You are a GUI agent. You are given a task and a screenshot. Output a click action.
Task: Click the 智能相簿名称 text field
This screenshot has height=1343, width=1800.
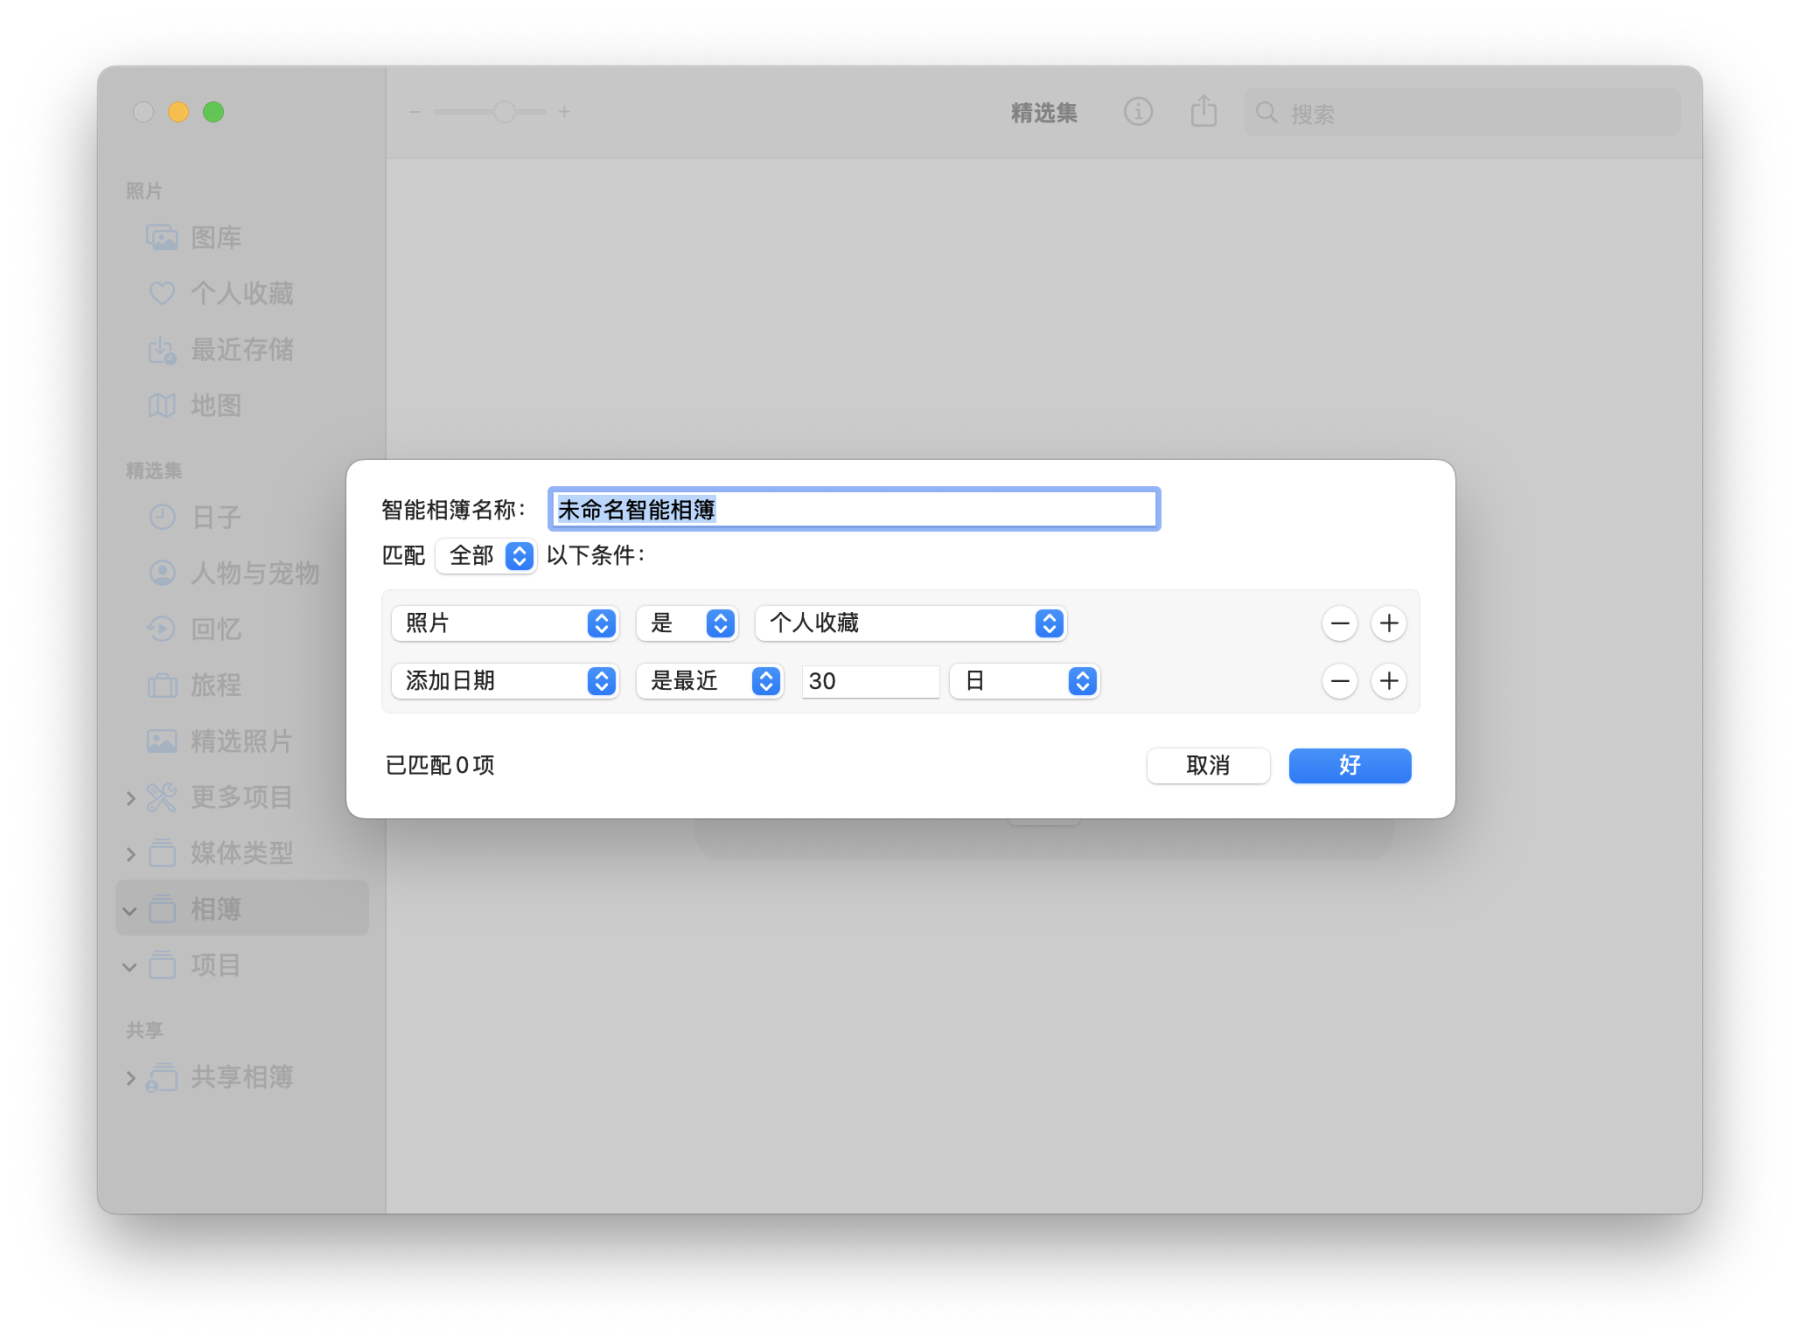coord(854,509)
